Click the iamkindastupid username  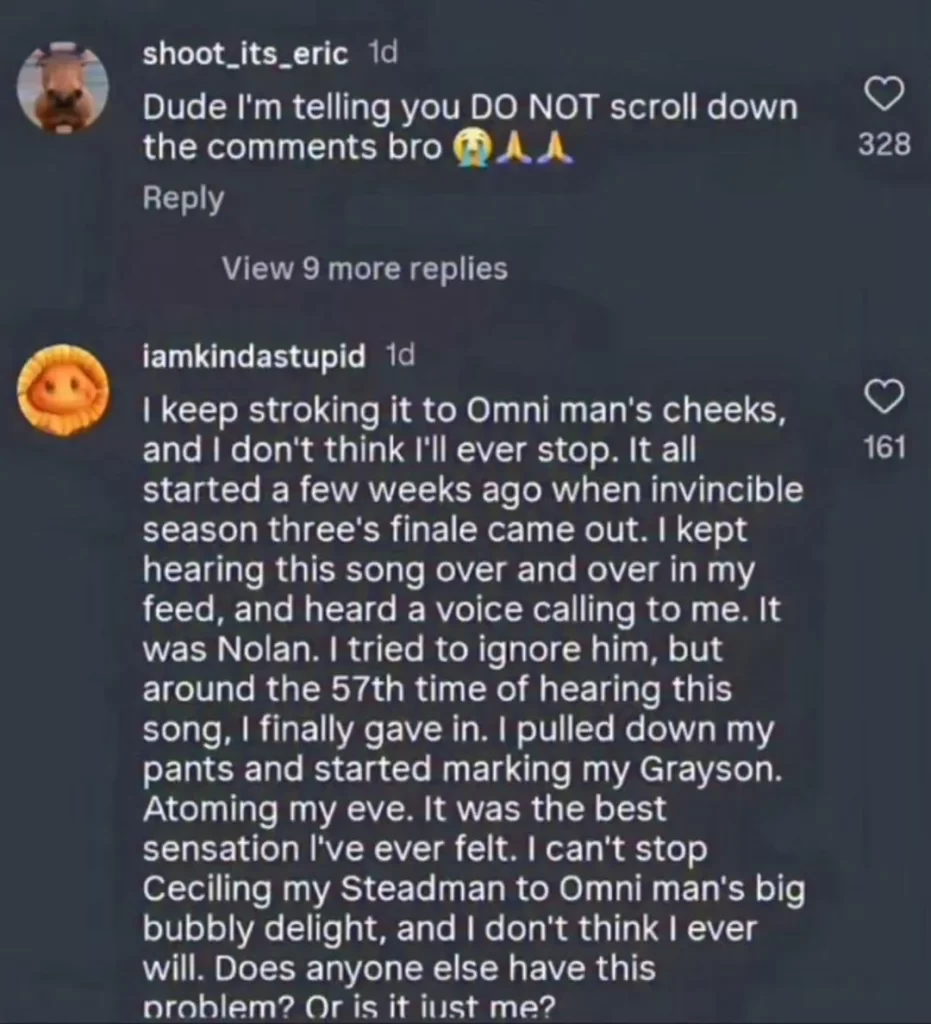254,356
